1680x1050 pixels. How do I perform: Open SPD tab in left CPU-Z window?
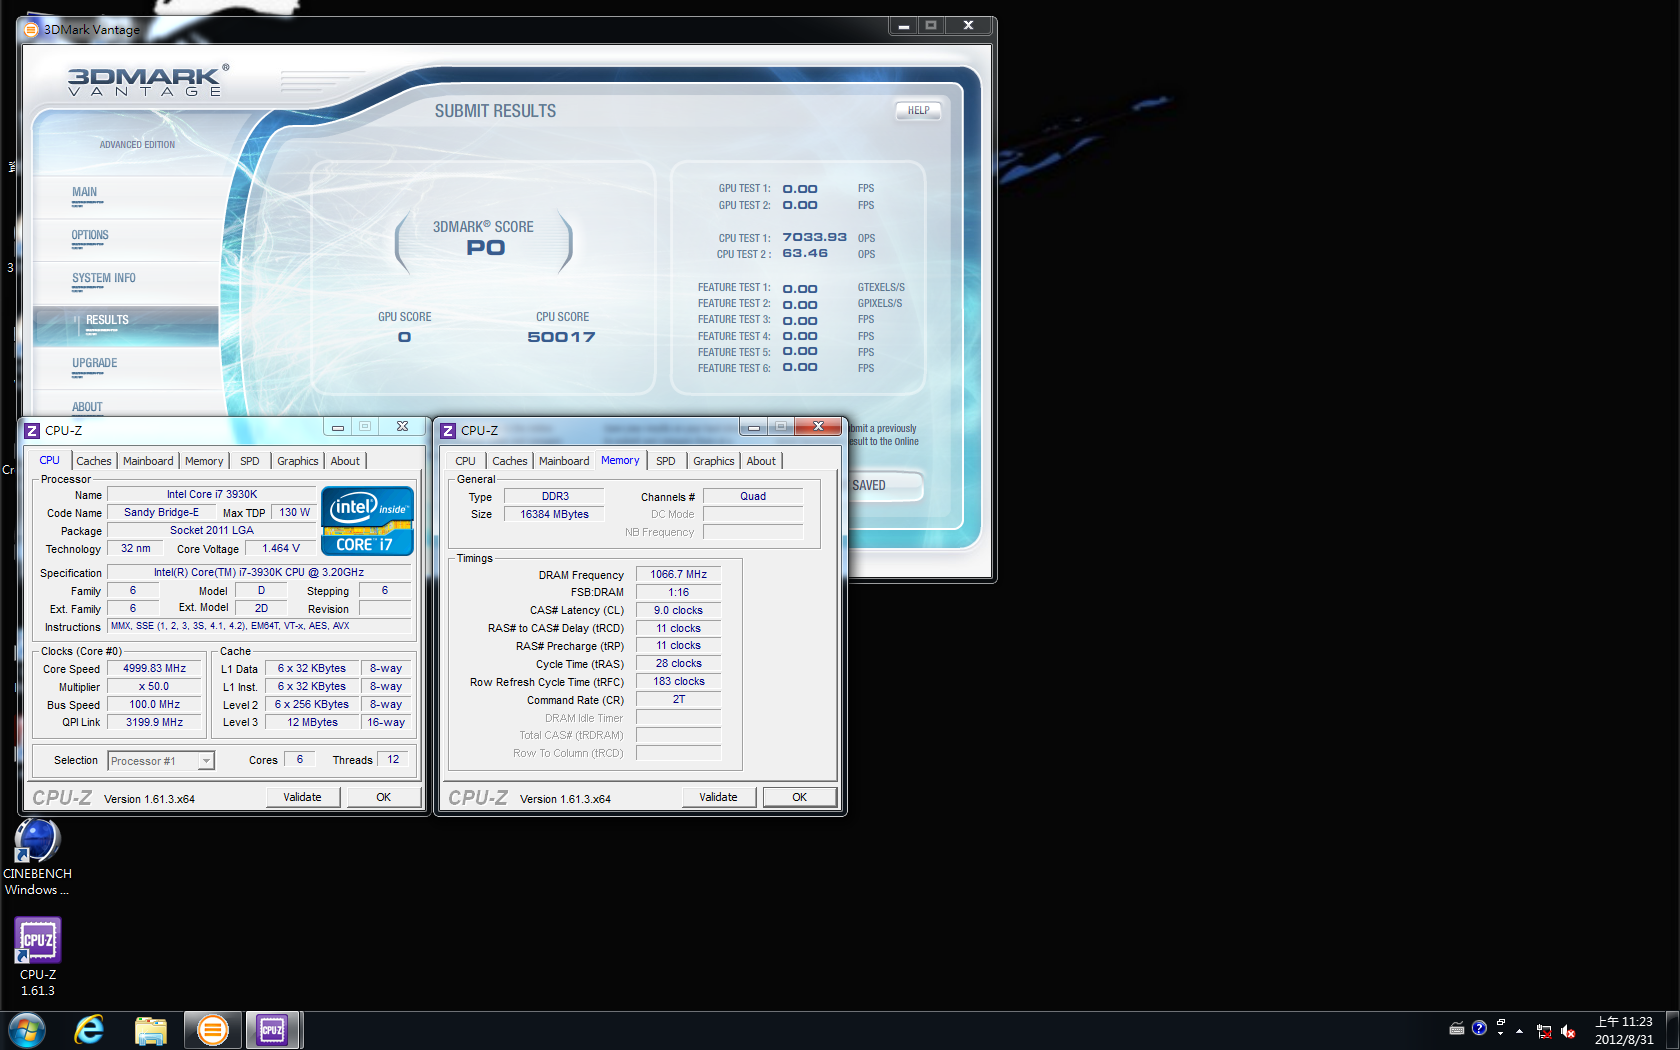[250, 461]
